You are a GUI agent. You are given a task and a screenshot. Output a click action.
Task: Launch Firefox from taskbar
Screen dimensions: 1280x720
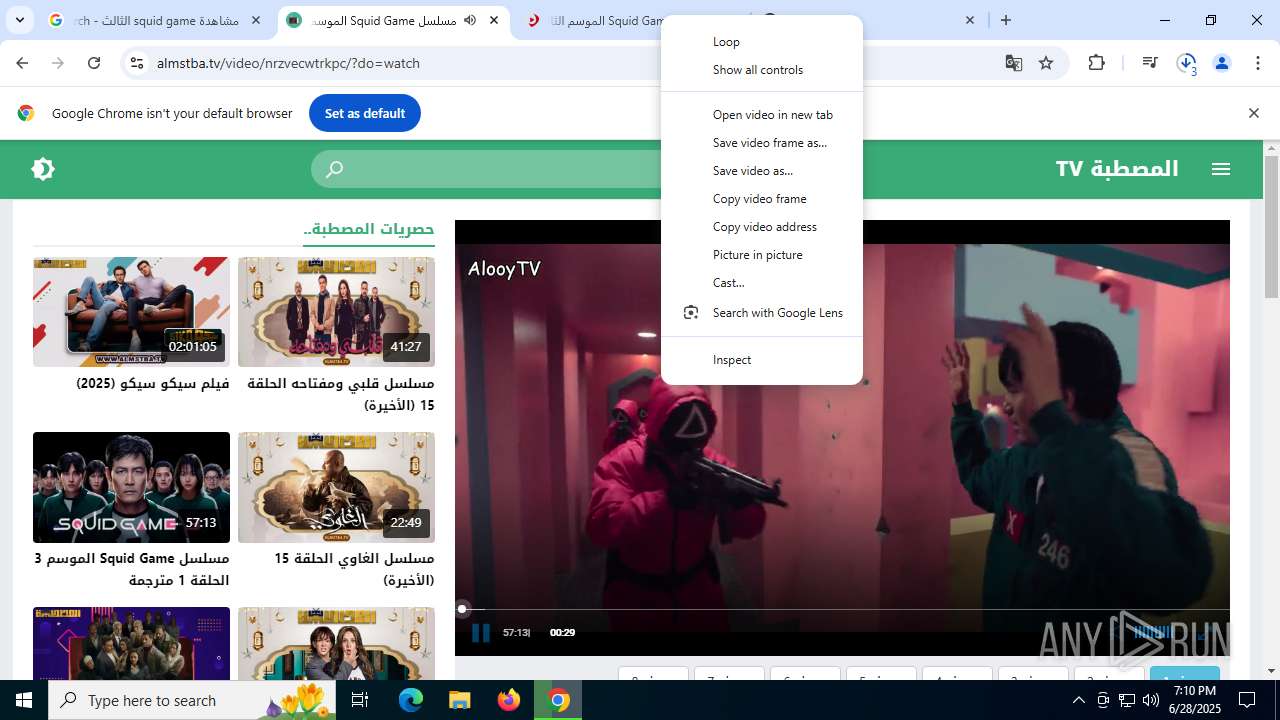pos(509,700)
